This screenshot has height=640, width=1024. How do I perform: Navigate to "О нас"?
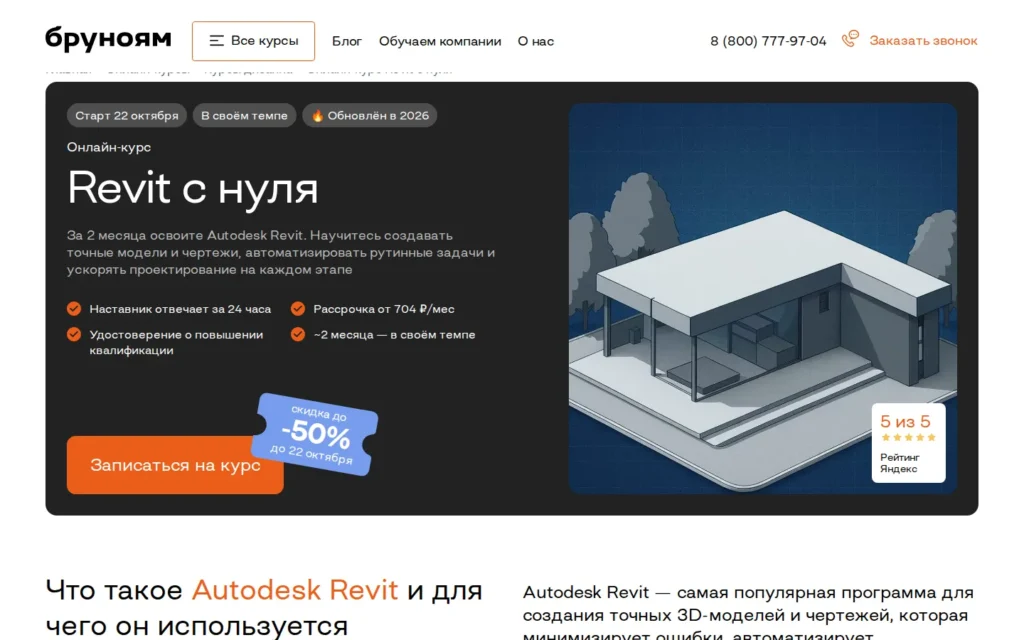click(x=536, y=41)
